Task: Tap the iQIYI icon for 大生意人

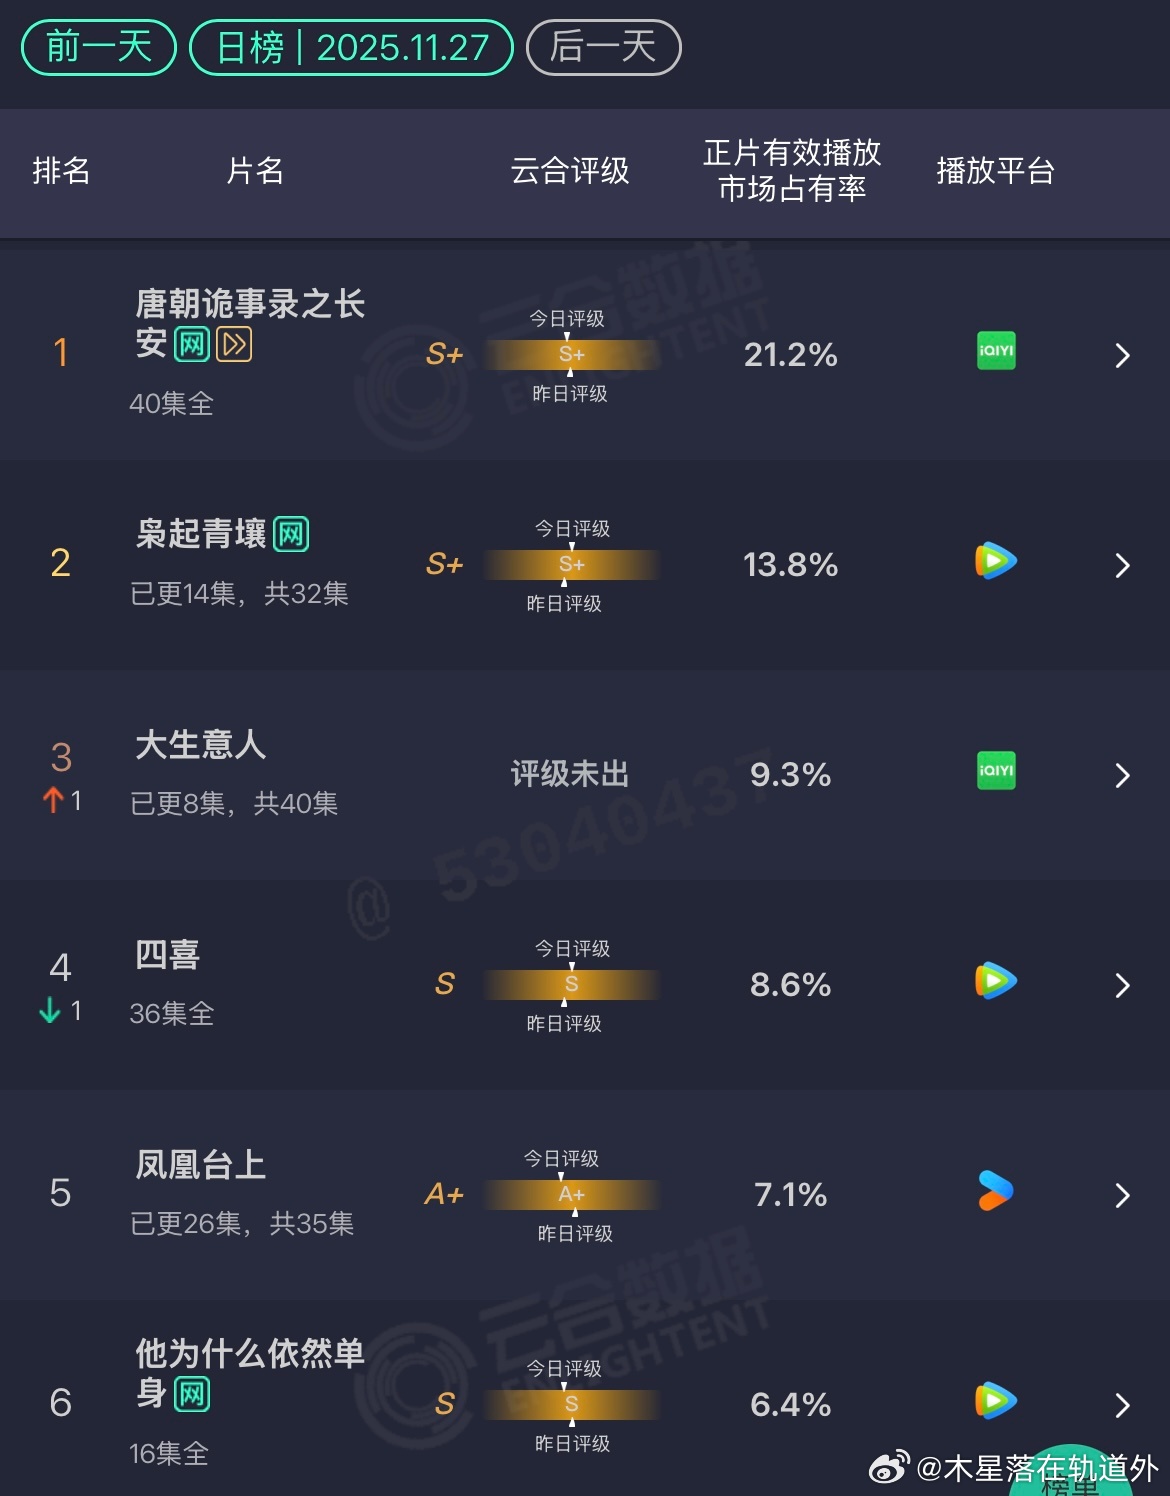Action: 996,771
